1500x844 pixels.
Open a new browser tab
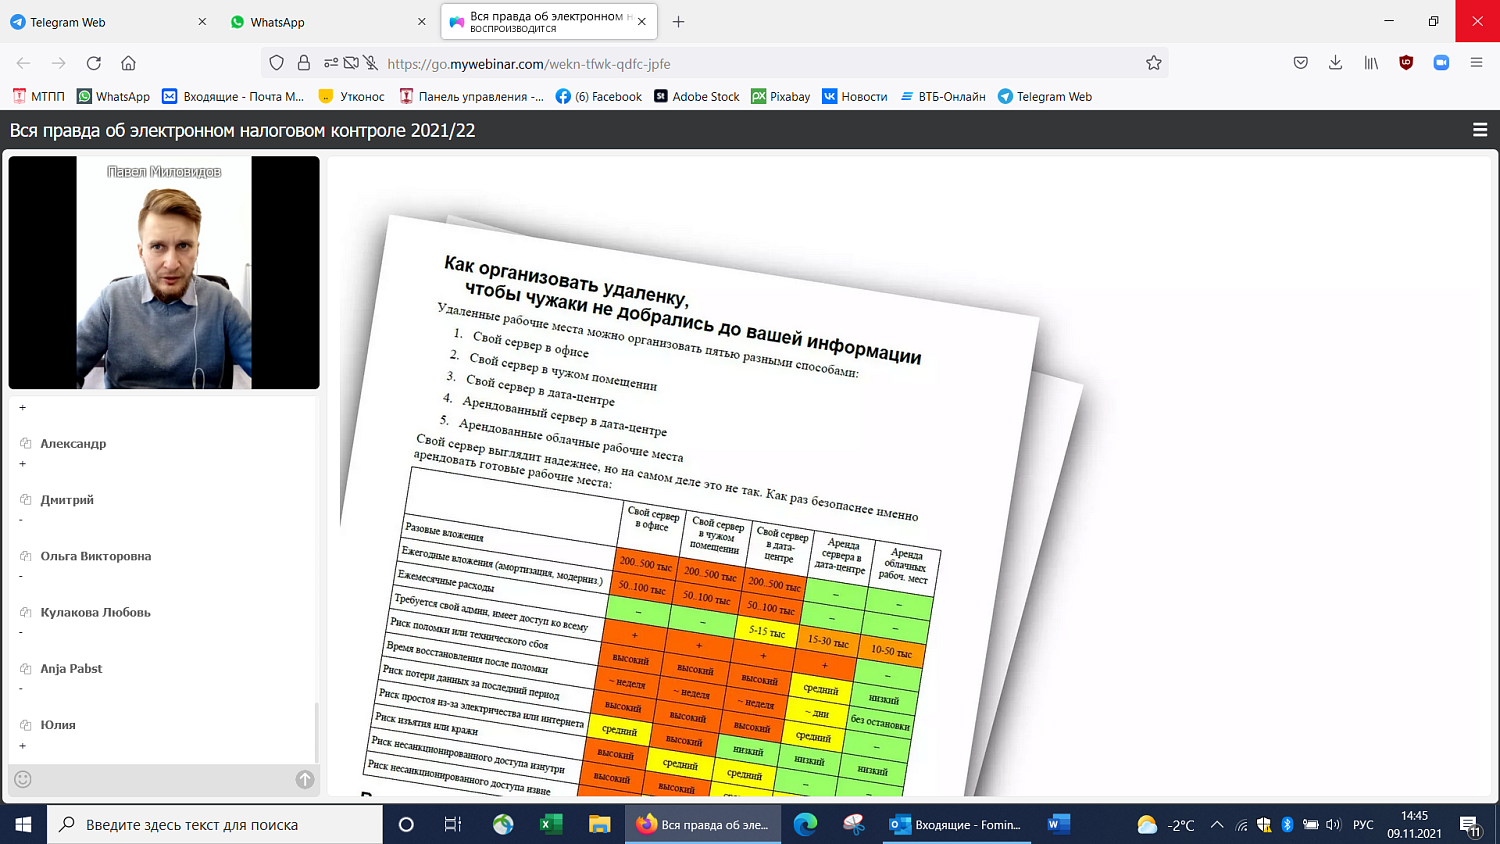pyautogui.click(x=678, y=22)
